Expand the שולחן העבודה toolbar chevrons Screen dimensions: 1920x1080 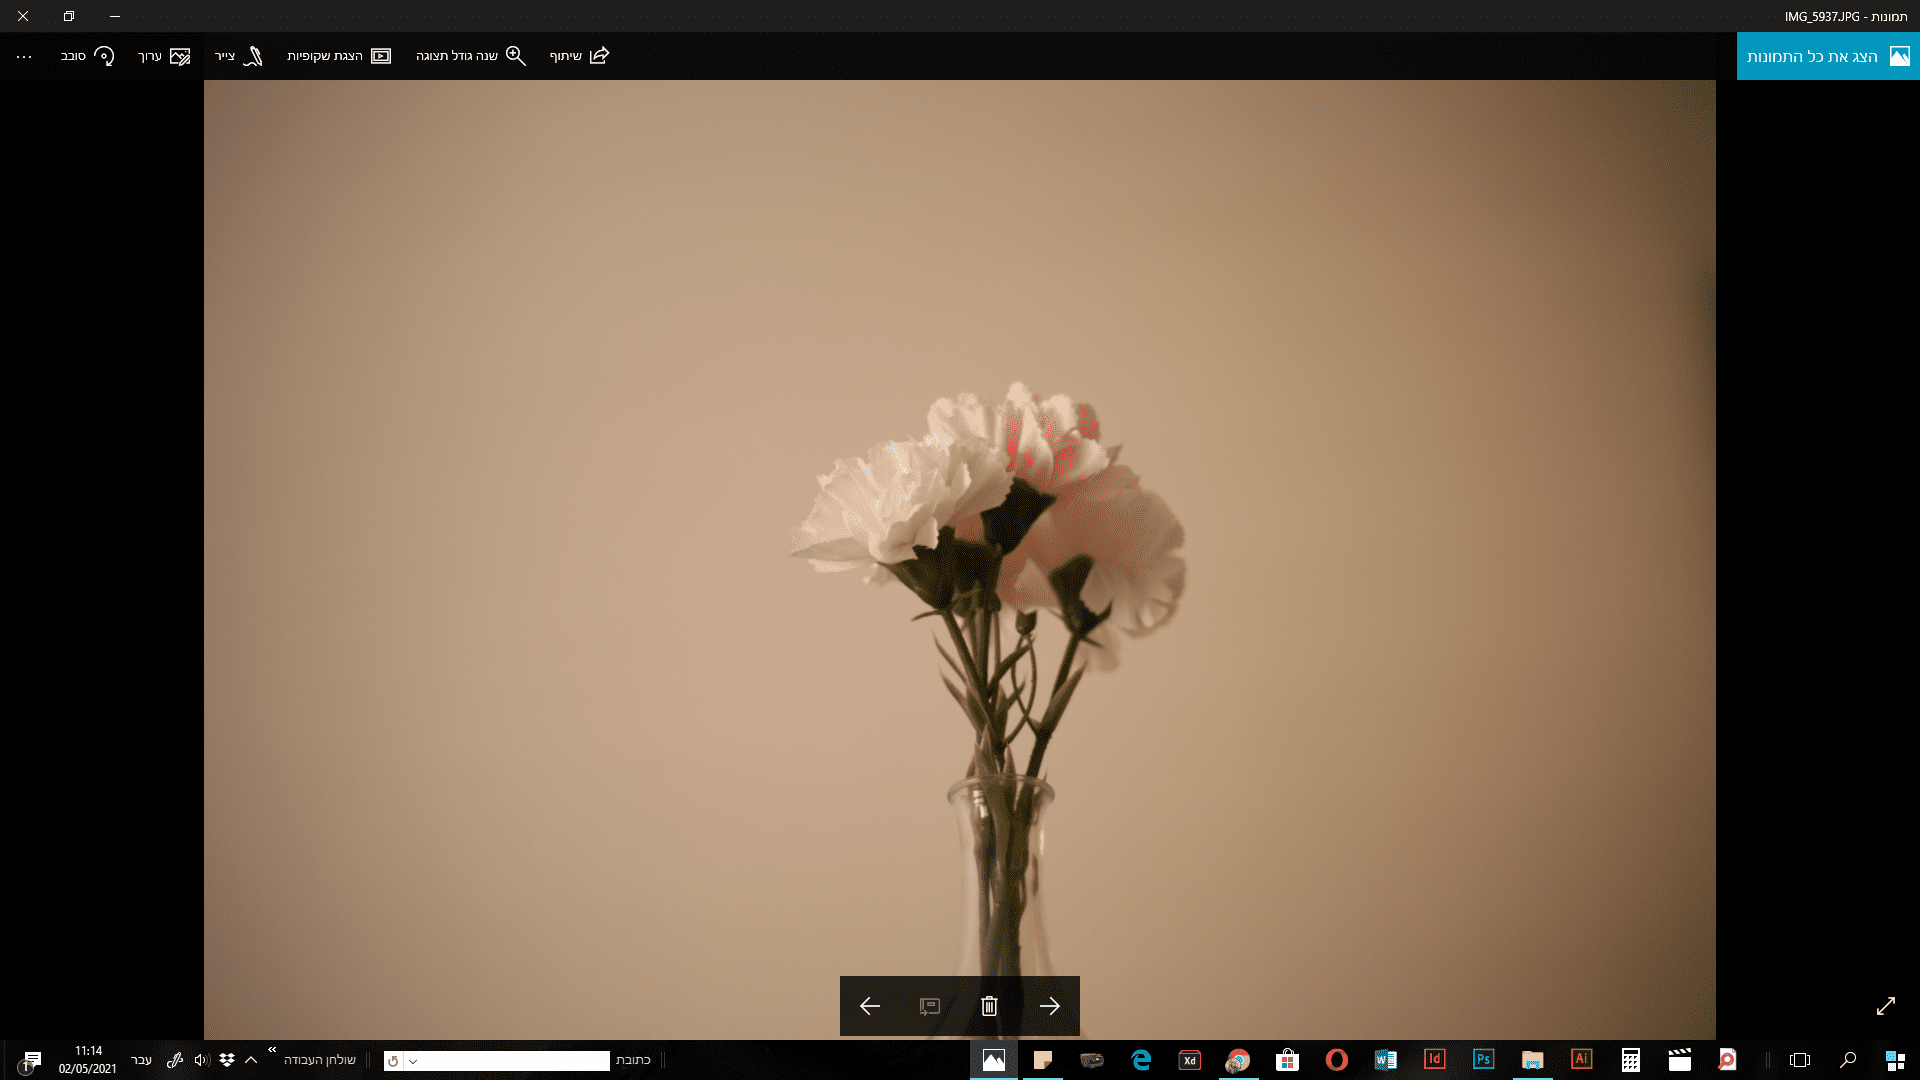(x=272, y=1050)
